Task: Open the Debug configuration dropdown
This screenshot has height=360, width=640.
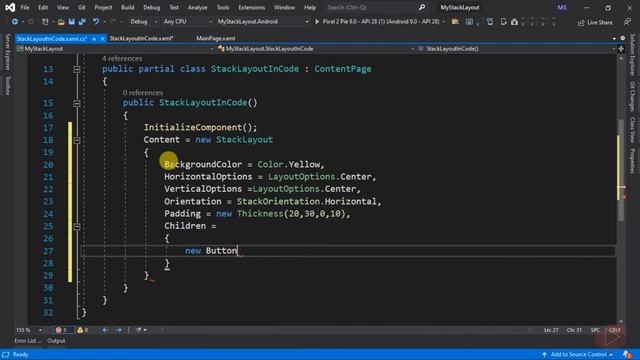Action: [143, 22]
